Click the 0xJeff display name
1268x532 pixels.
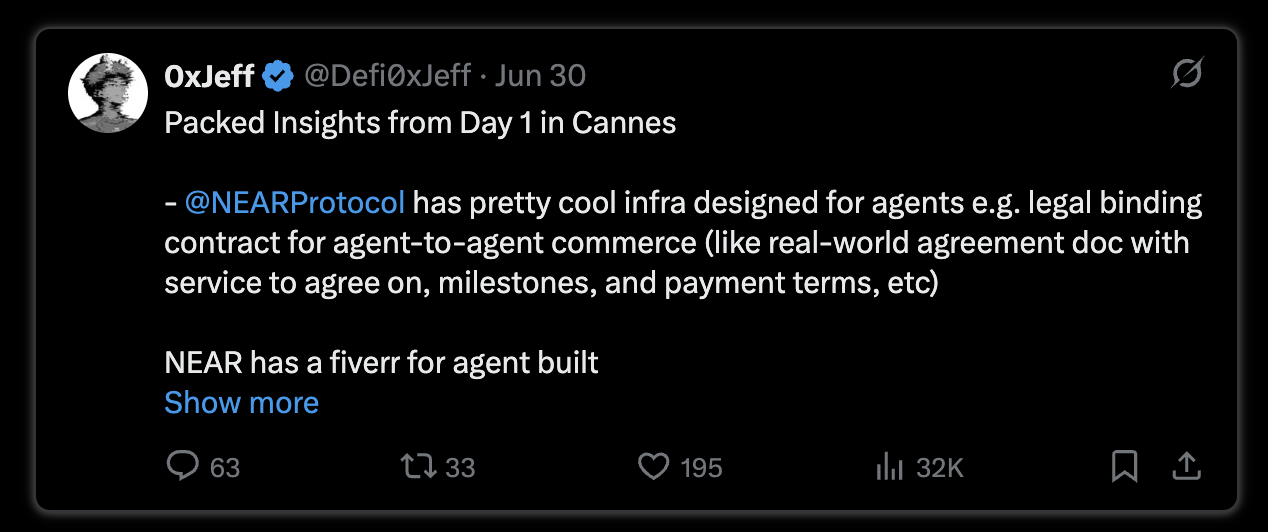pyautogui.click(x=209, y=76)
